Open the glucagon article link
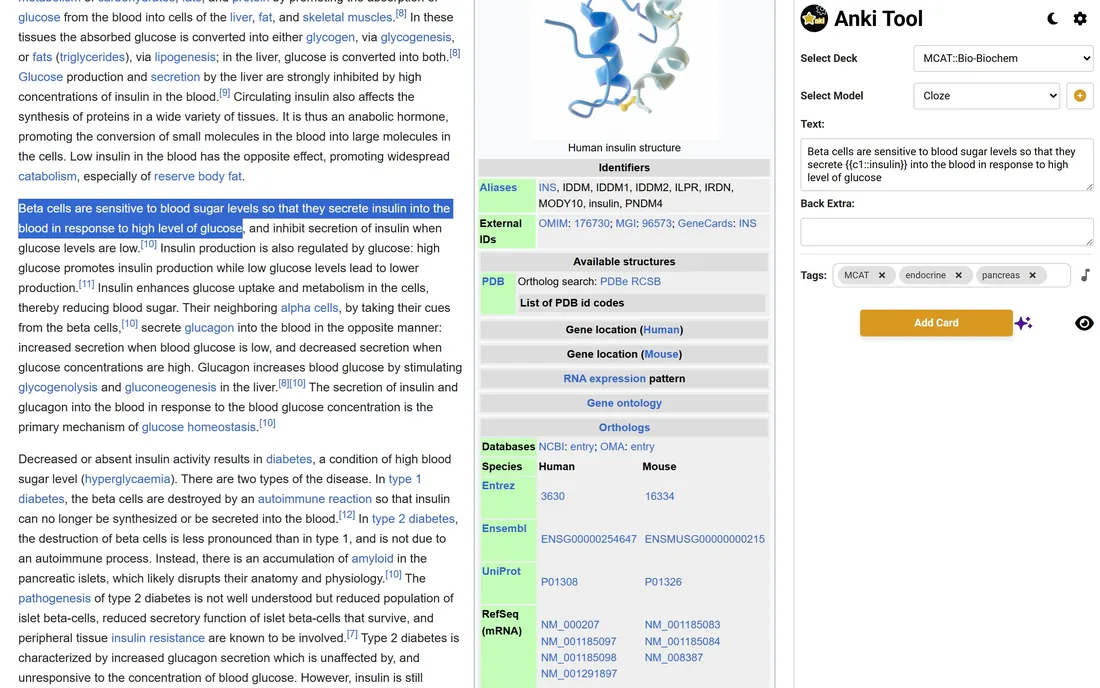The image size is (1100, 688). tap(209, 328)
